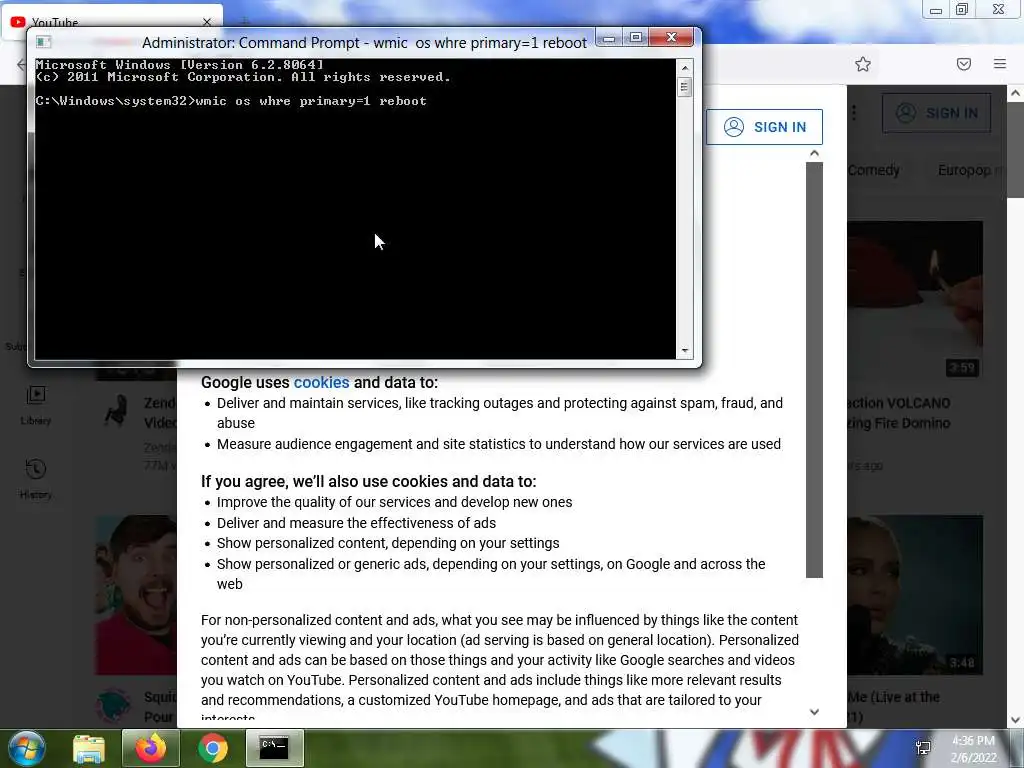Click bullet 'Improve the quality of our services'
The height and width of the screenshot is (768, 1024).
click(394, 502)
